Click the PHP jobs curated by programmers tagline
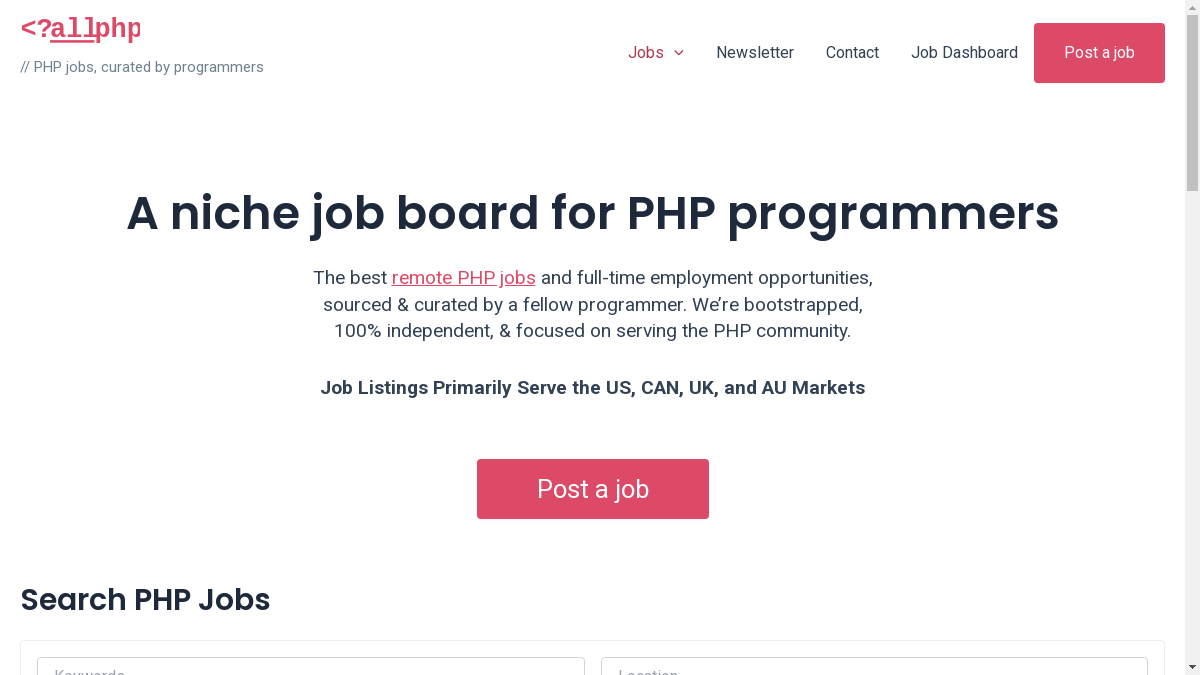This screenshot has height=675, width=1200. point(142,67)
